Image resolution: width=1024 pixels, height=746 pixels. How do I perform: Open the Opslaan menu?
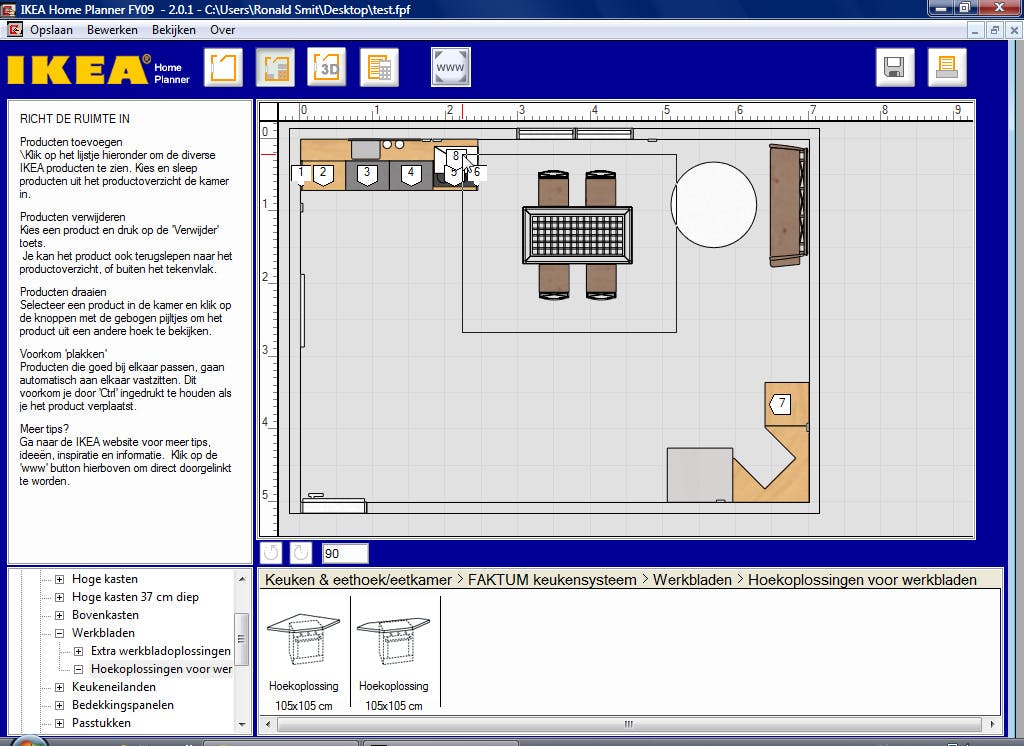[x=51, y=30]
